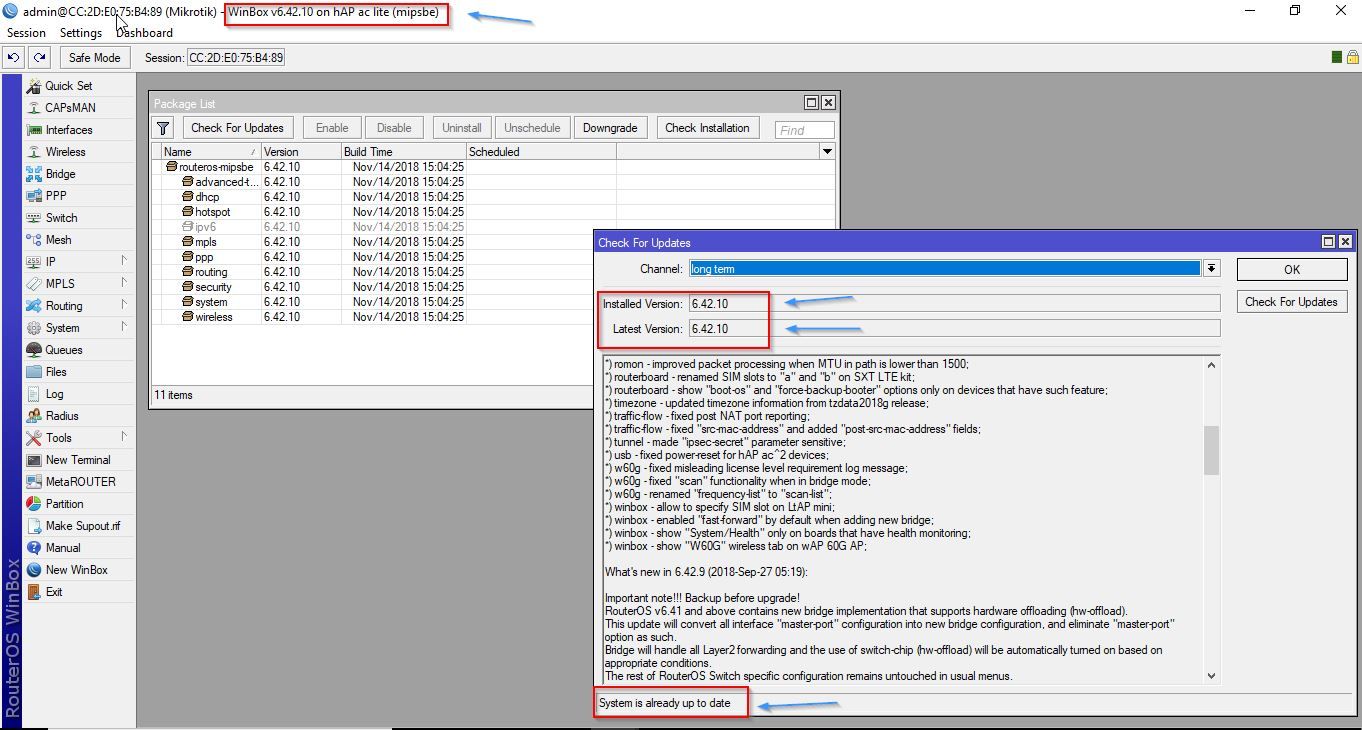Click the Disable package button
This screenshot has height=730, width=1362.
pyautogui.click(x=394, y=128)
